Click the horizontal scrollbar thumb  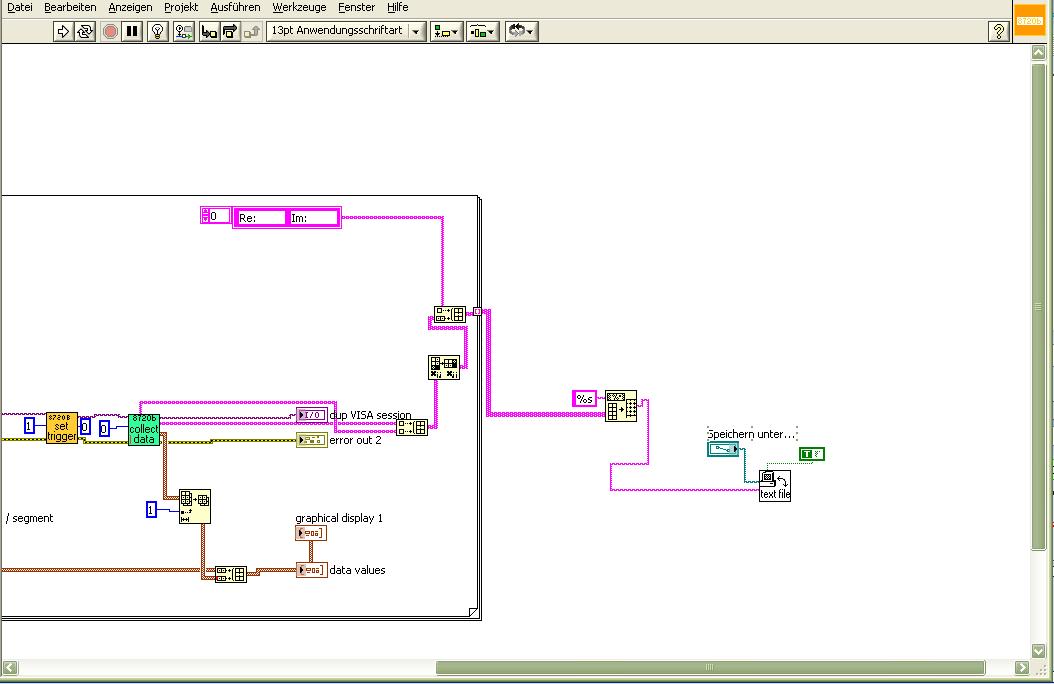(x=709, y=668)
